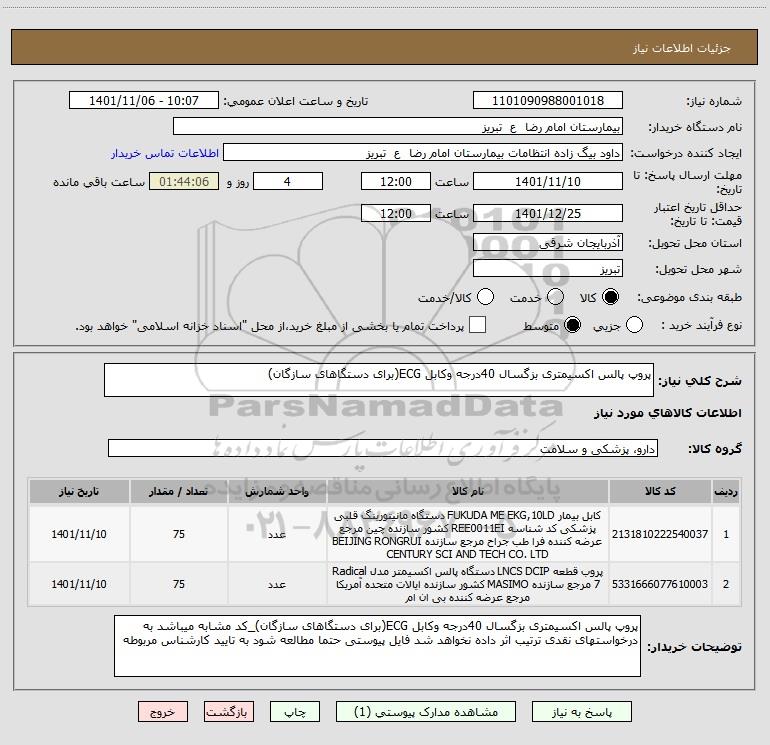Image resolution: width=770 pixels, height=745 pixels.
Task: Click the price validity time 12:00 field
Action: pos(396,213)
